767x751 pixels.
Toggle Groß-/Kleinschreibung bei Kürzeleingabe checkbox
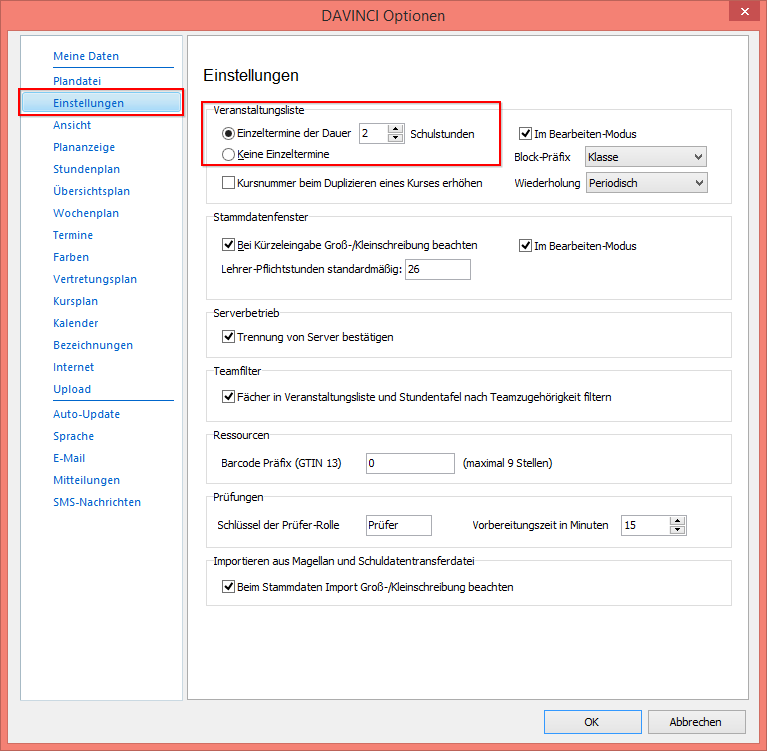point(228,245)
